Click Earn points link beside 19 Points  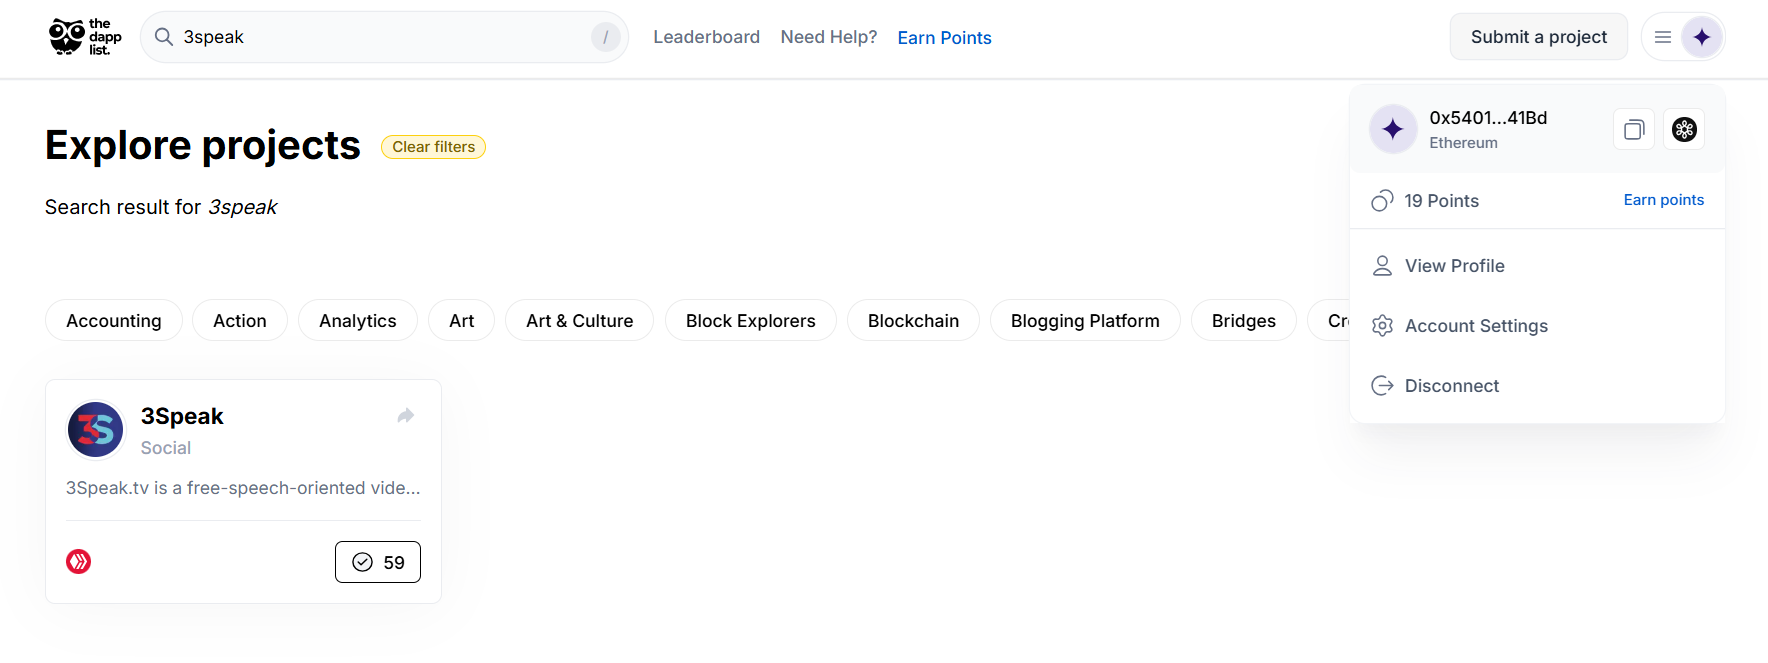click(x=1664, y=200)
